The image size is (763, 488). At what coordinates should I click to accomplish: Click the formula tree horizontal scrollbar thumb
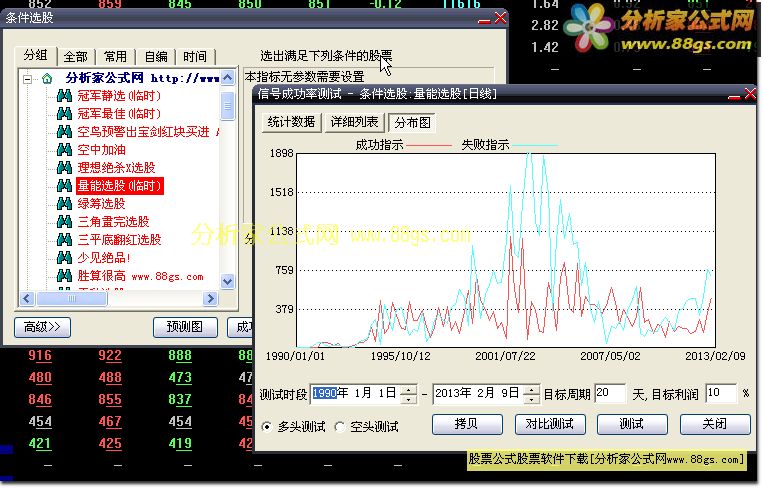(x=72, y=298)
